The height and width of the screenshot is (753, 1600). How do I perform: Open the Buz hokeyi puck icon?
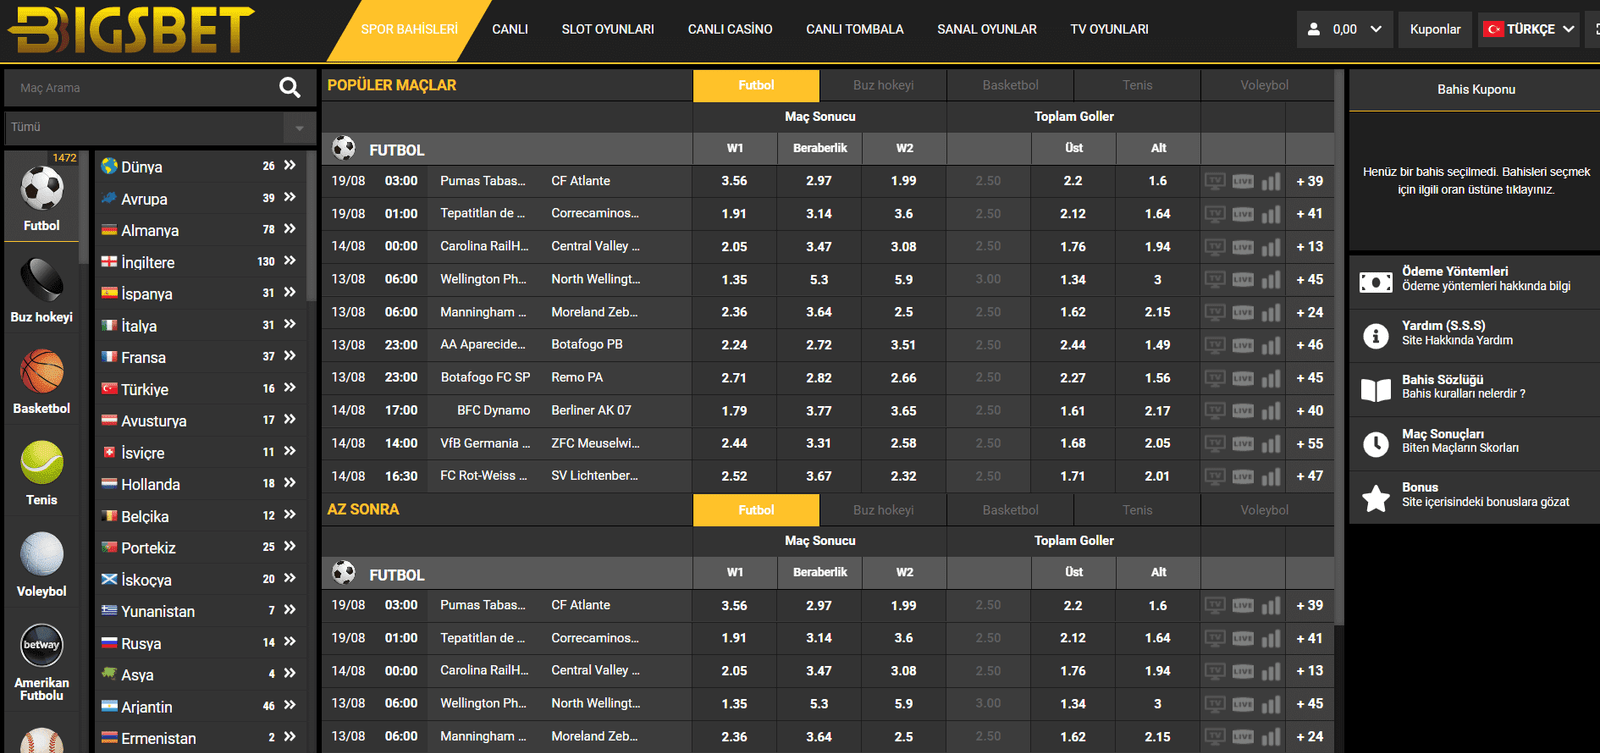click(42, 280)
